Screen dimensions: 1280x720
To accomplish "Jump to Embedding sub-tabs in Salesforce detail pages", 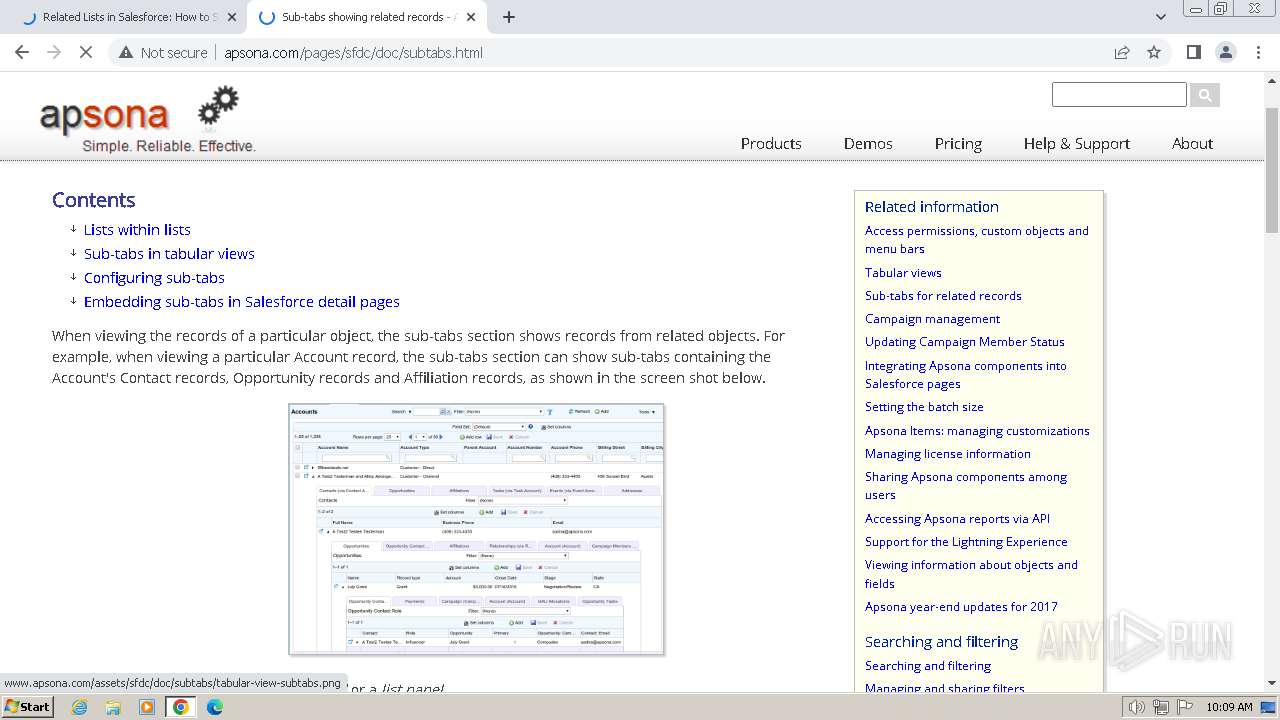I will pos(242,301).
